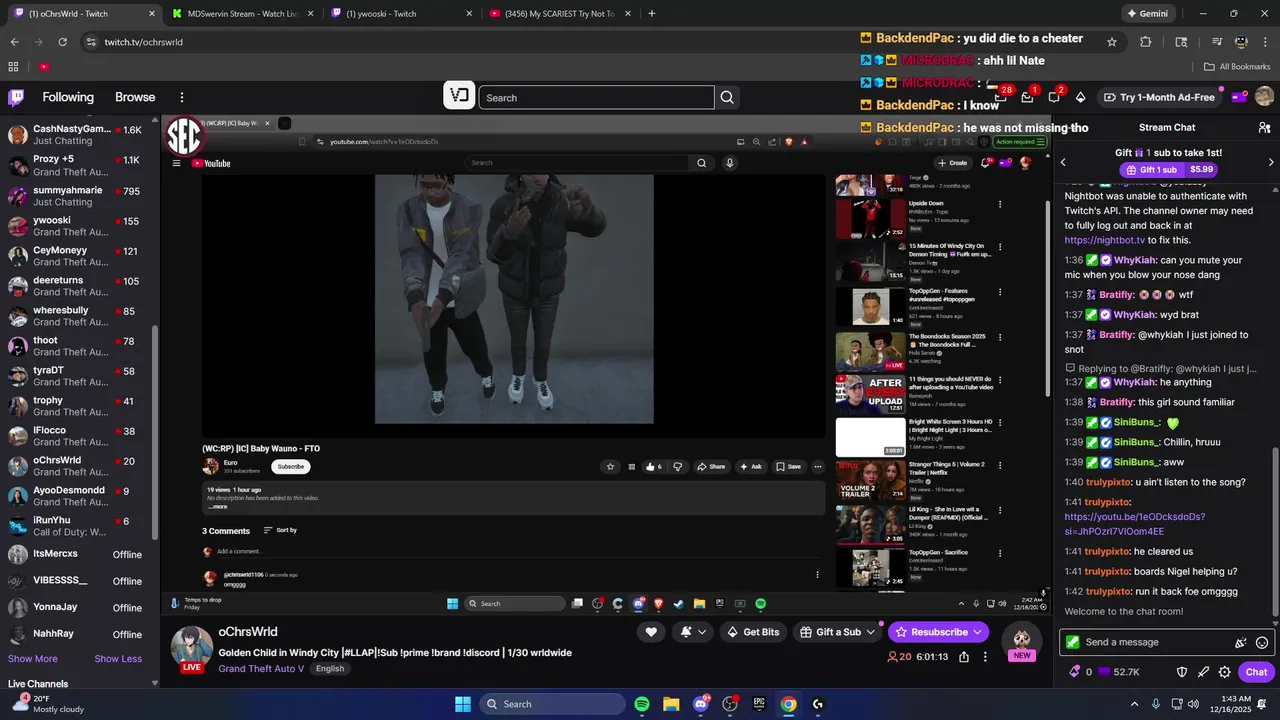This screenshot has height=720, width=1280.
Task: Reload the Twitch page
Action: (x=63, y=42)
